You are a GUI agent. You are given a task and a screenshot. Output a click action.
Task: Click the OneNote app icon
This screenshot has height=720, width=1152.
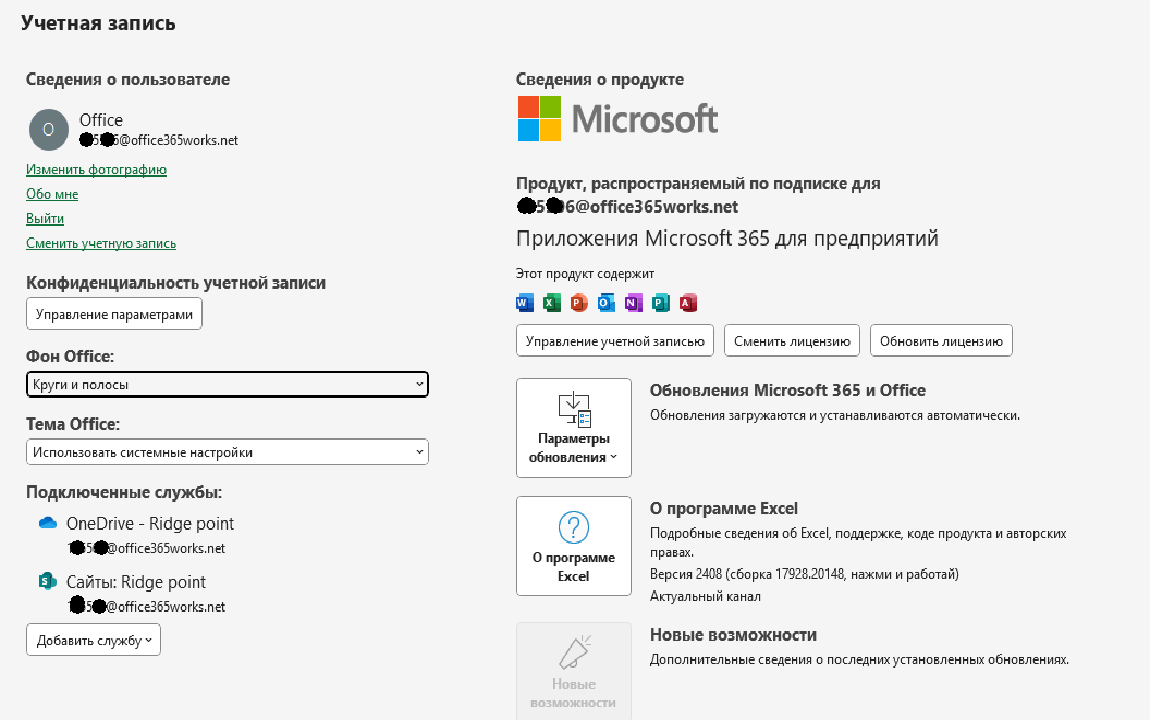tap(633, 303)
